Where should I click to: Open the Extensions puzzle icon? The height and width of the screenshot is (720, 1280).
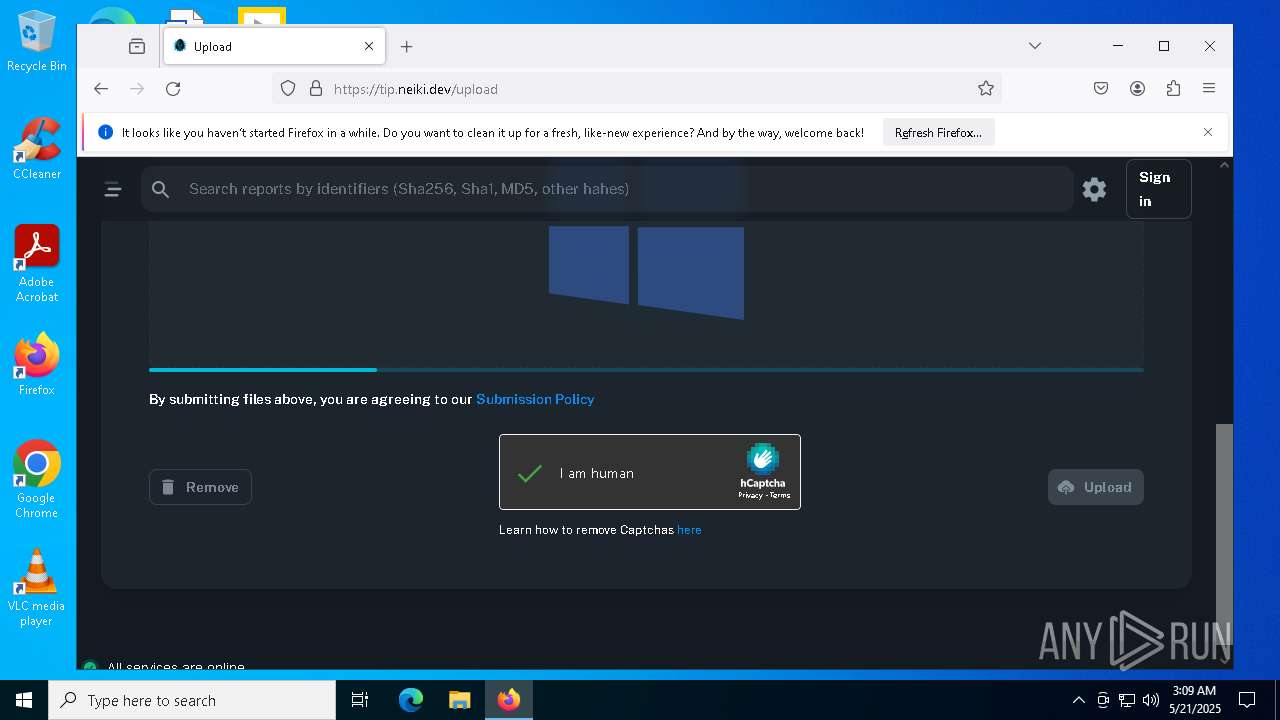click(x=1173, y=89)
